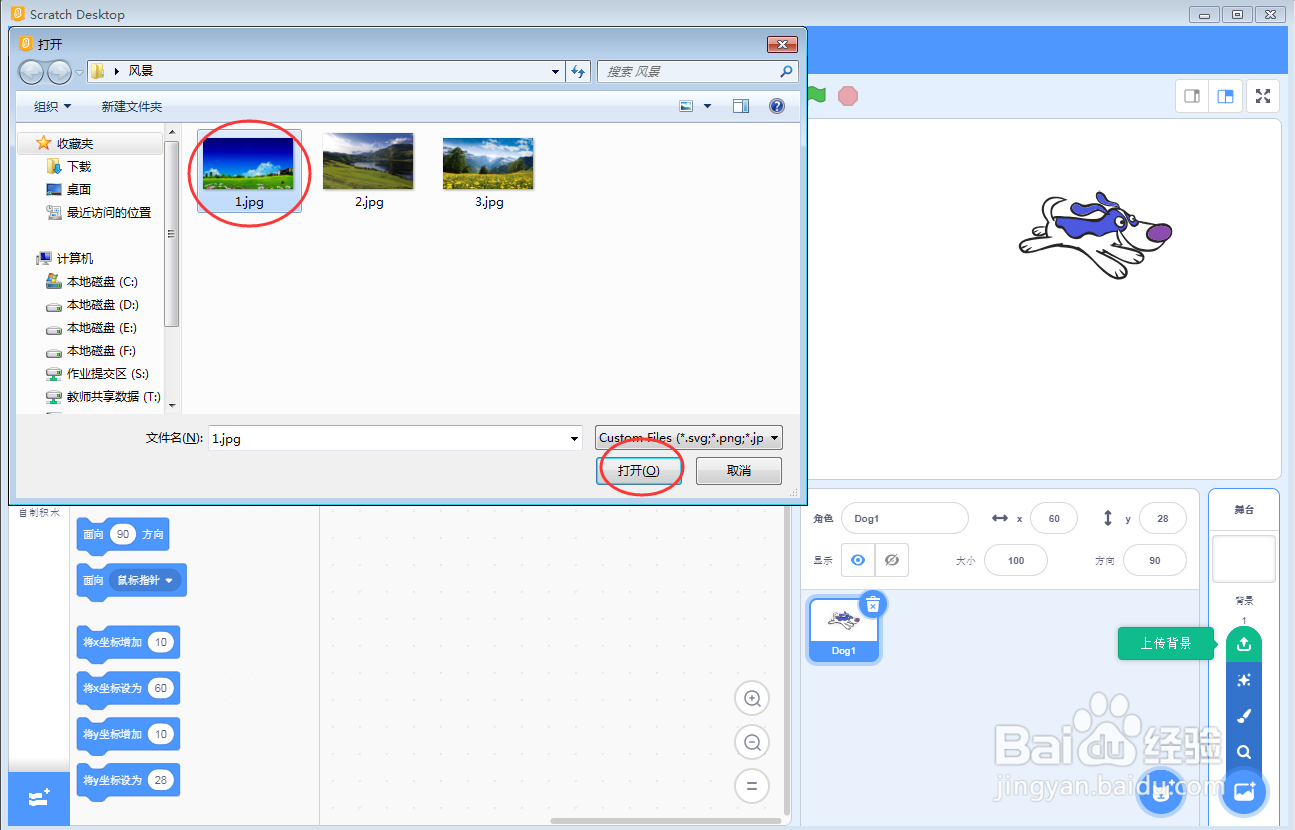Click the 方向 direction field 90
Screen dimensions: 1295x830
(1155, 561)
